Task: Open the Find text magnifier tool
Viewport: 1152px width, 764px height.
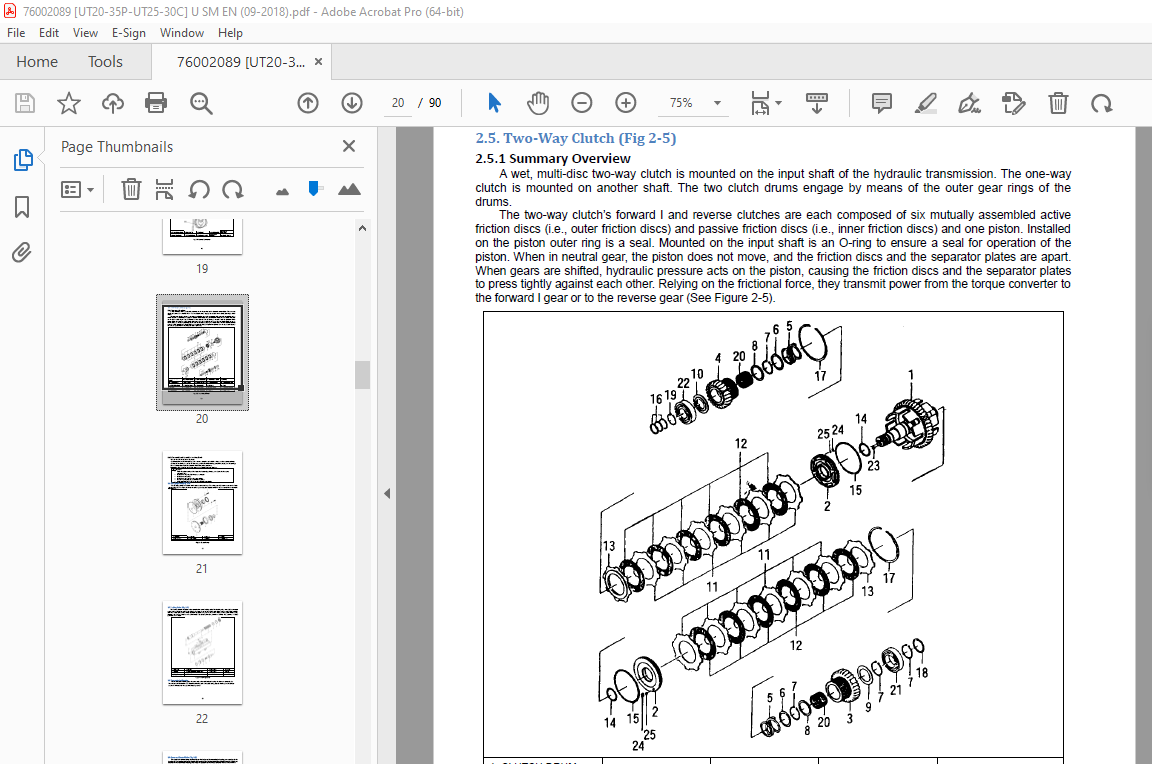Action: (x=201, y=103)
